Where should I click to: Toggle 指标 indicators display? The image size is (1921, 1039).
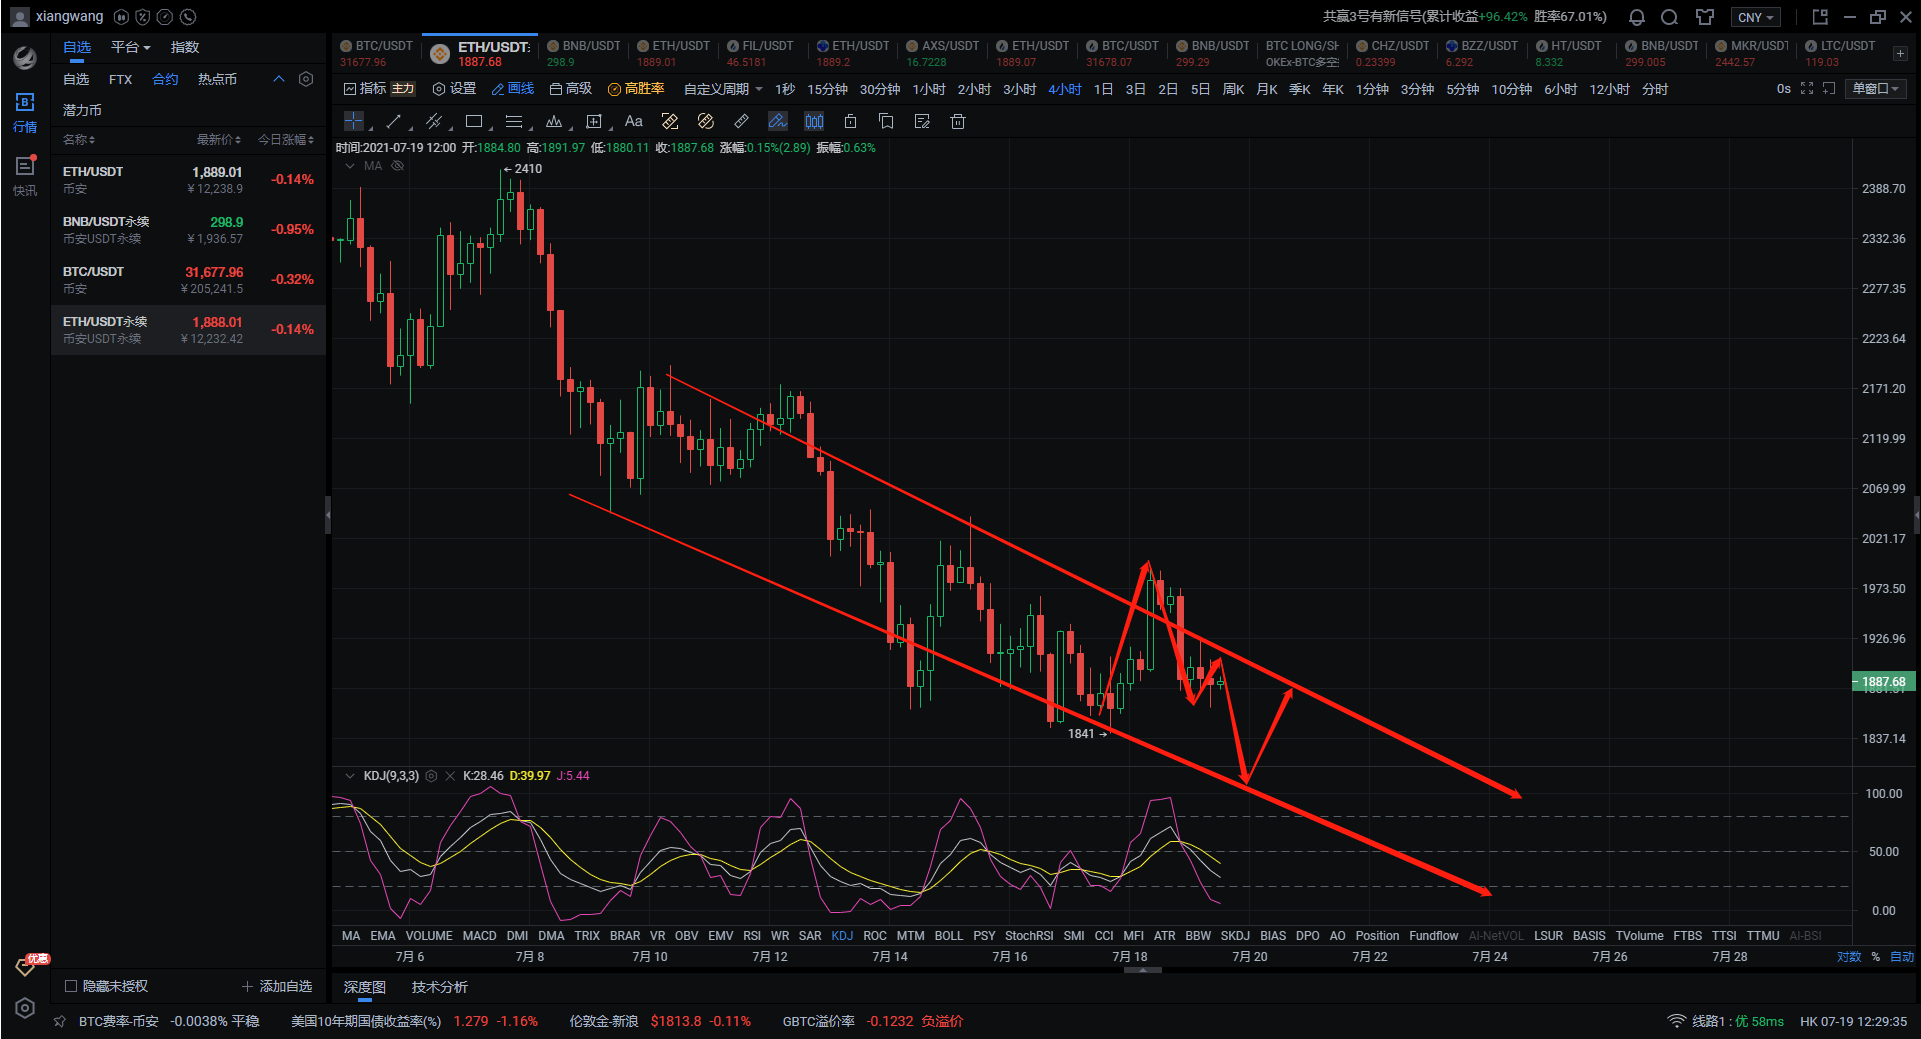click(x=365, y=89)
